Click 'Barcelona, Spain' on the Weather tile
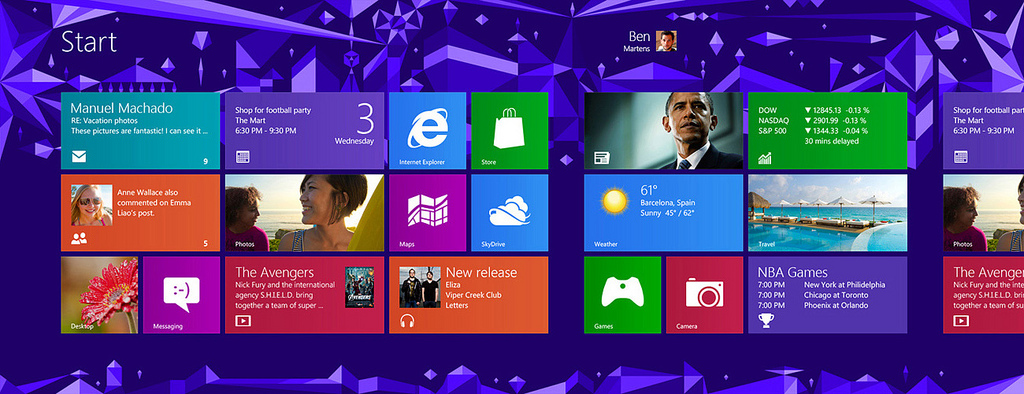The height and width of the screenshot is (394, 1024). (x=667, y=202)
